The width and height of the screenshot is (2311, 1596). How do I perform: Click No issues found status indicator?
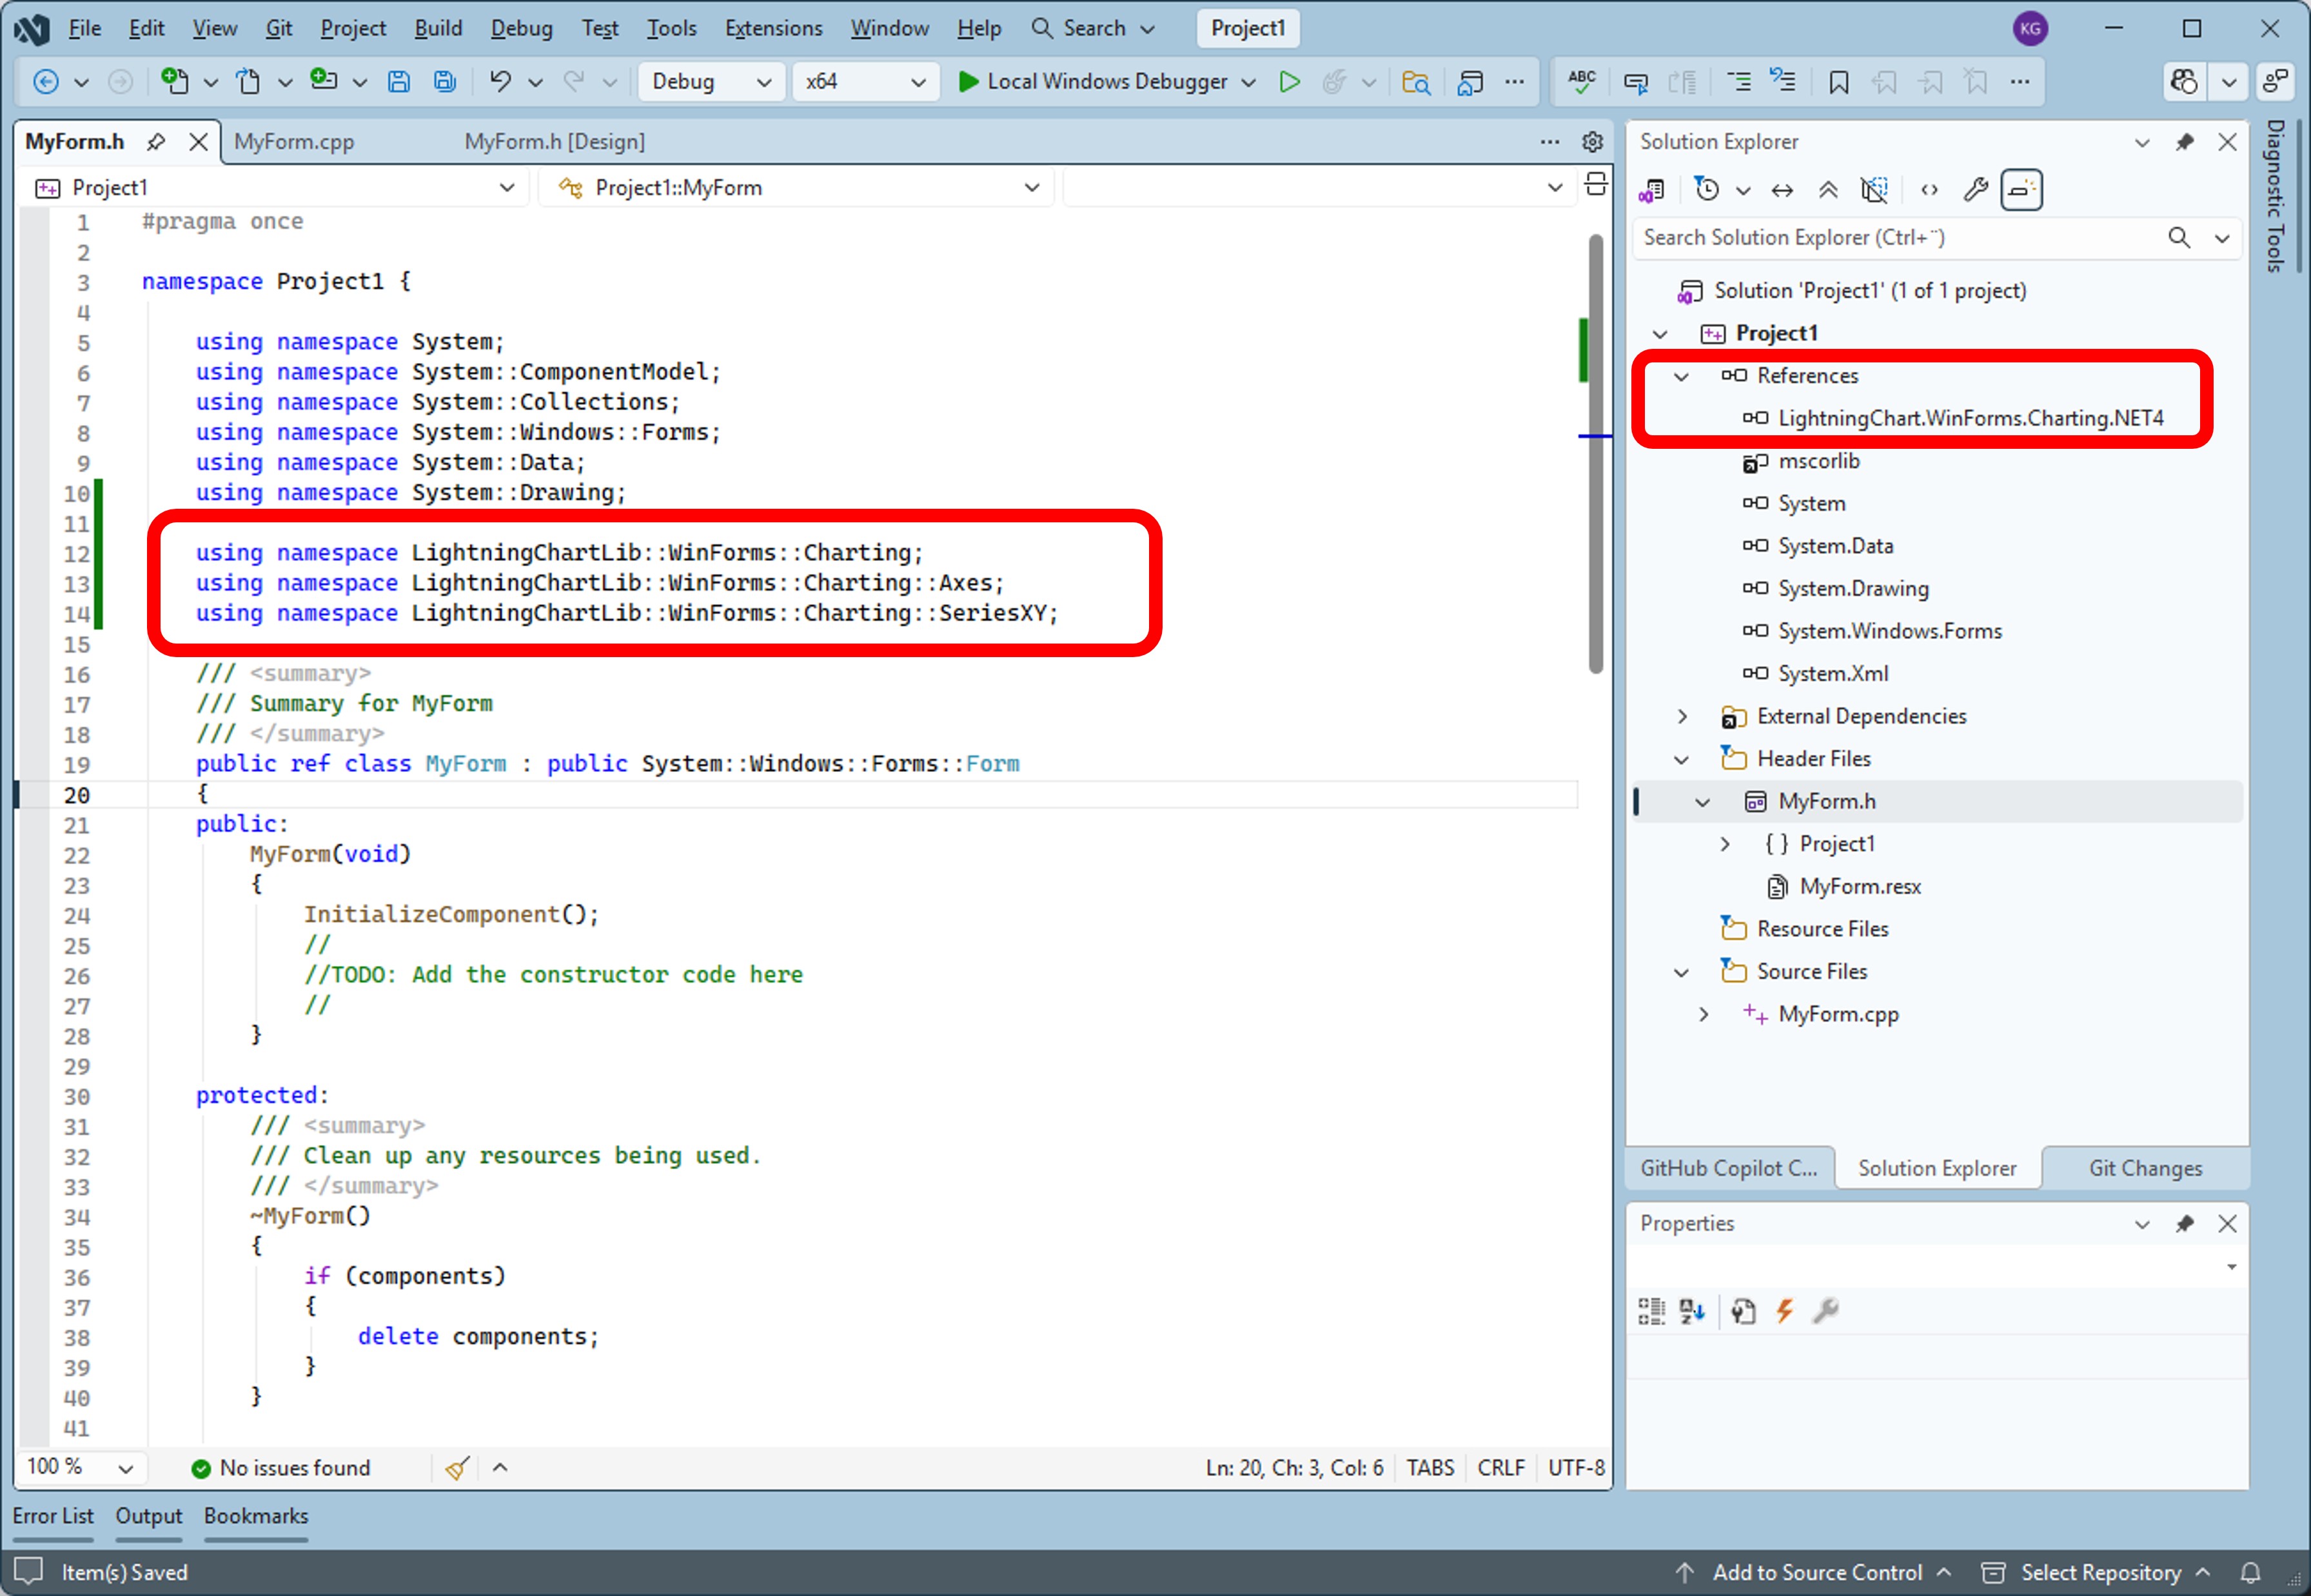[x=281, y=1468]
